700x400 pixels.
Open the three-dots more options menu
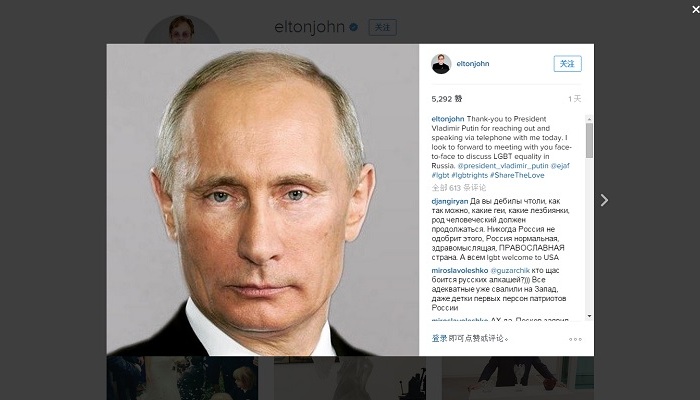(575, 339)
